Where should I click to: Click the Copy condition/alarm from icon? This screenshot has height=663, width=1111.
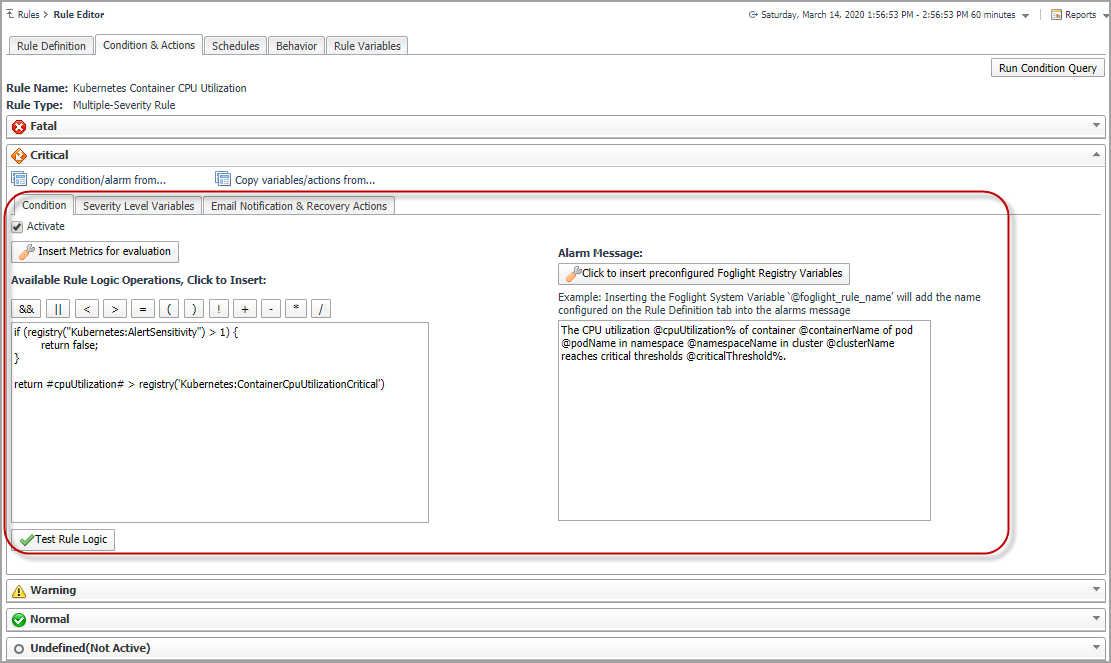click(x=19, y=179)
